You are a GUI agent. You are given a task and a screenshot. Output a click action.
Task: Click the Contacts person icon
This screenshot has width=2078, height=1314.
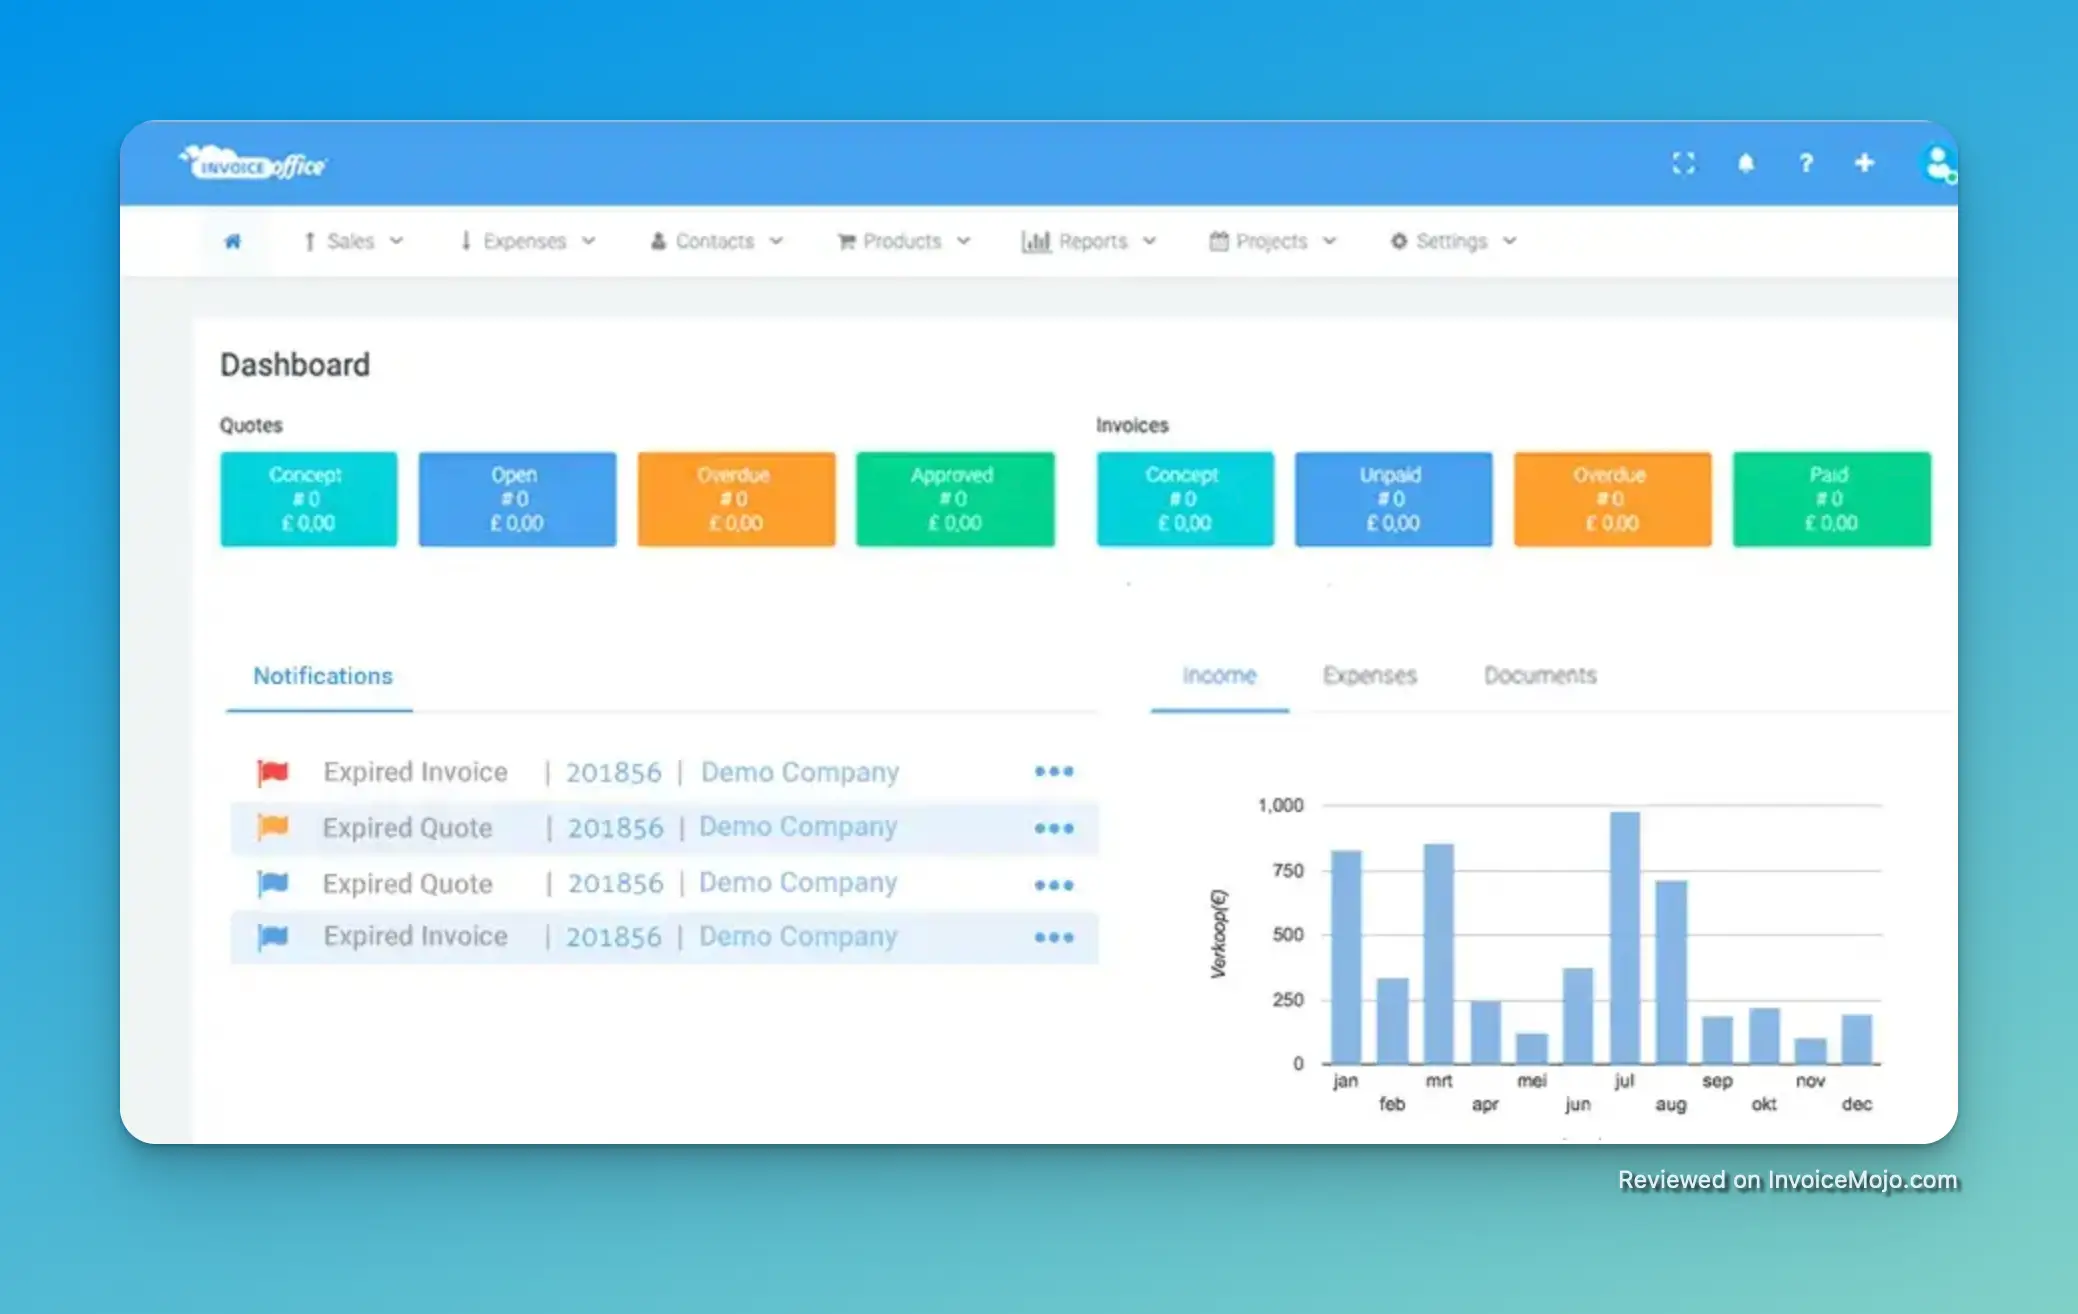[658, 241]
